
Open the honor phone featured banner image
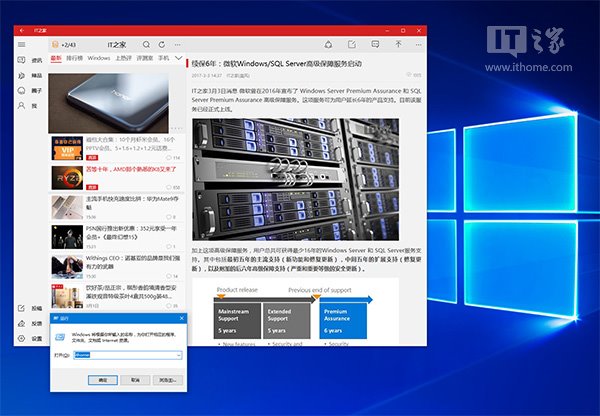[108, 103]
